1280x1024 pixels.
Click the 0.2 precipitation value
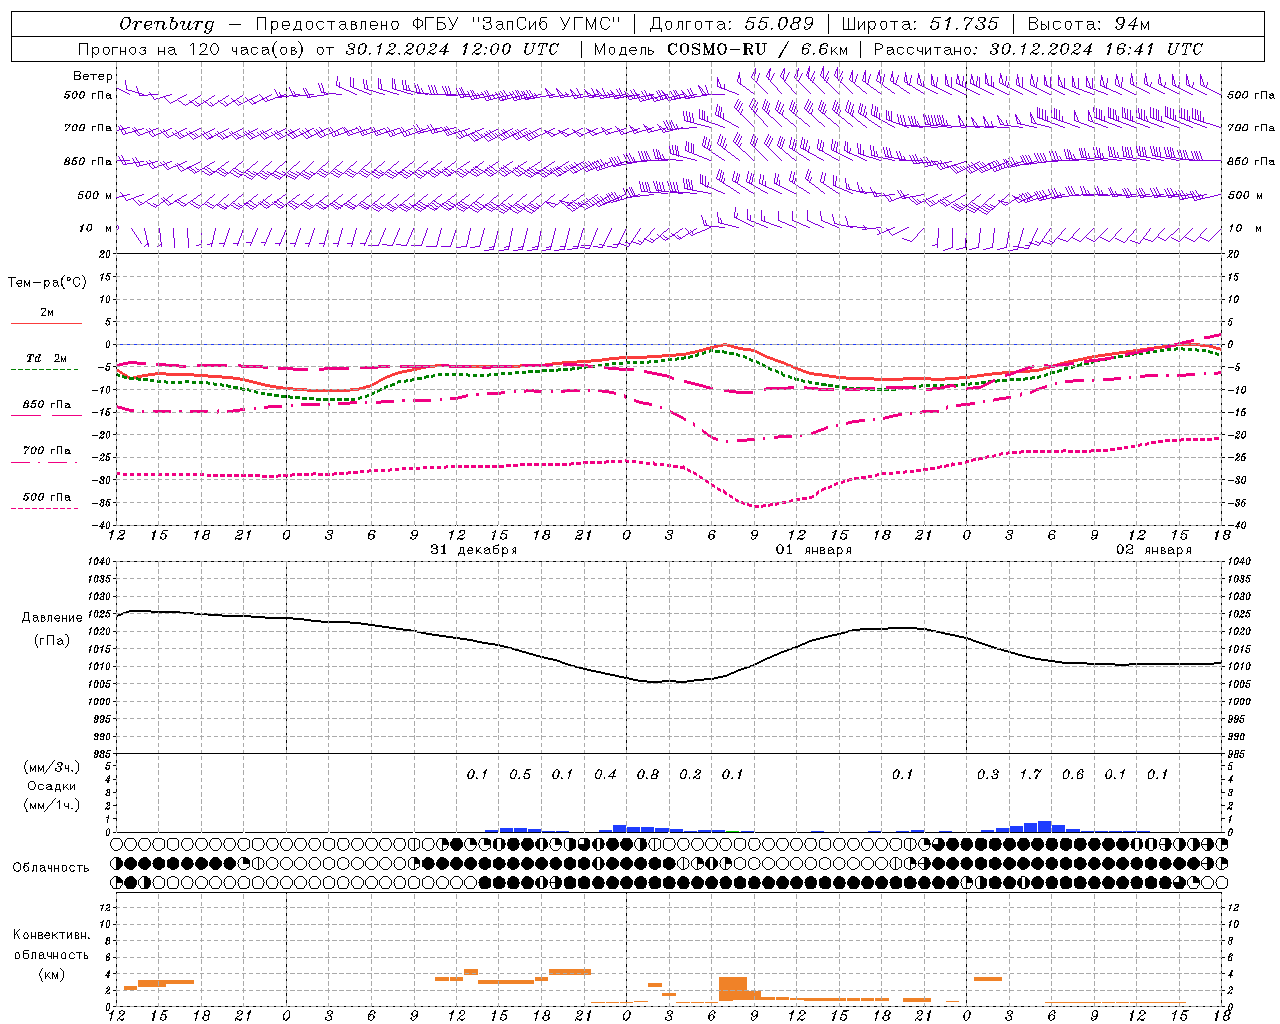point(690,774)
